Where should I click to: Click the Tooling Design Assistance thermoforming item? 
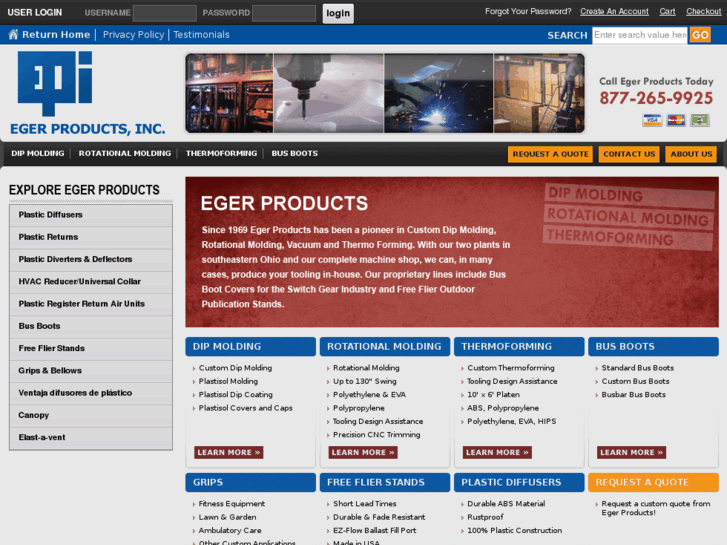512,381
